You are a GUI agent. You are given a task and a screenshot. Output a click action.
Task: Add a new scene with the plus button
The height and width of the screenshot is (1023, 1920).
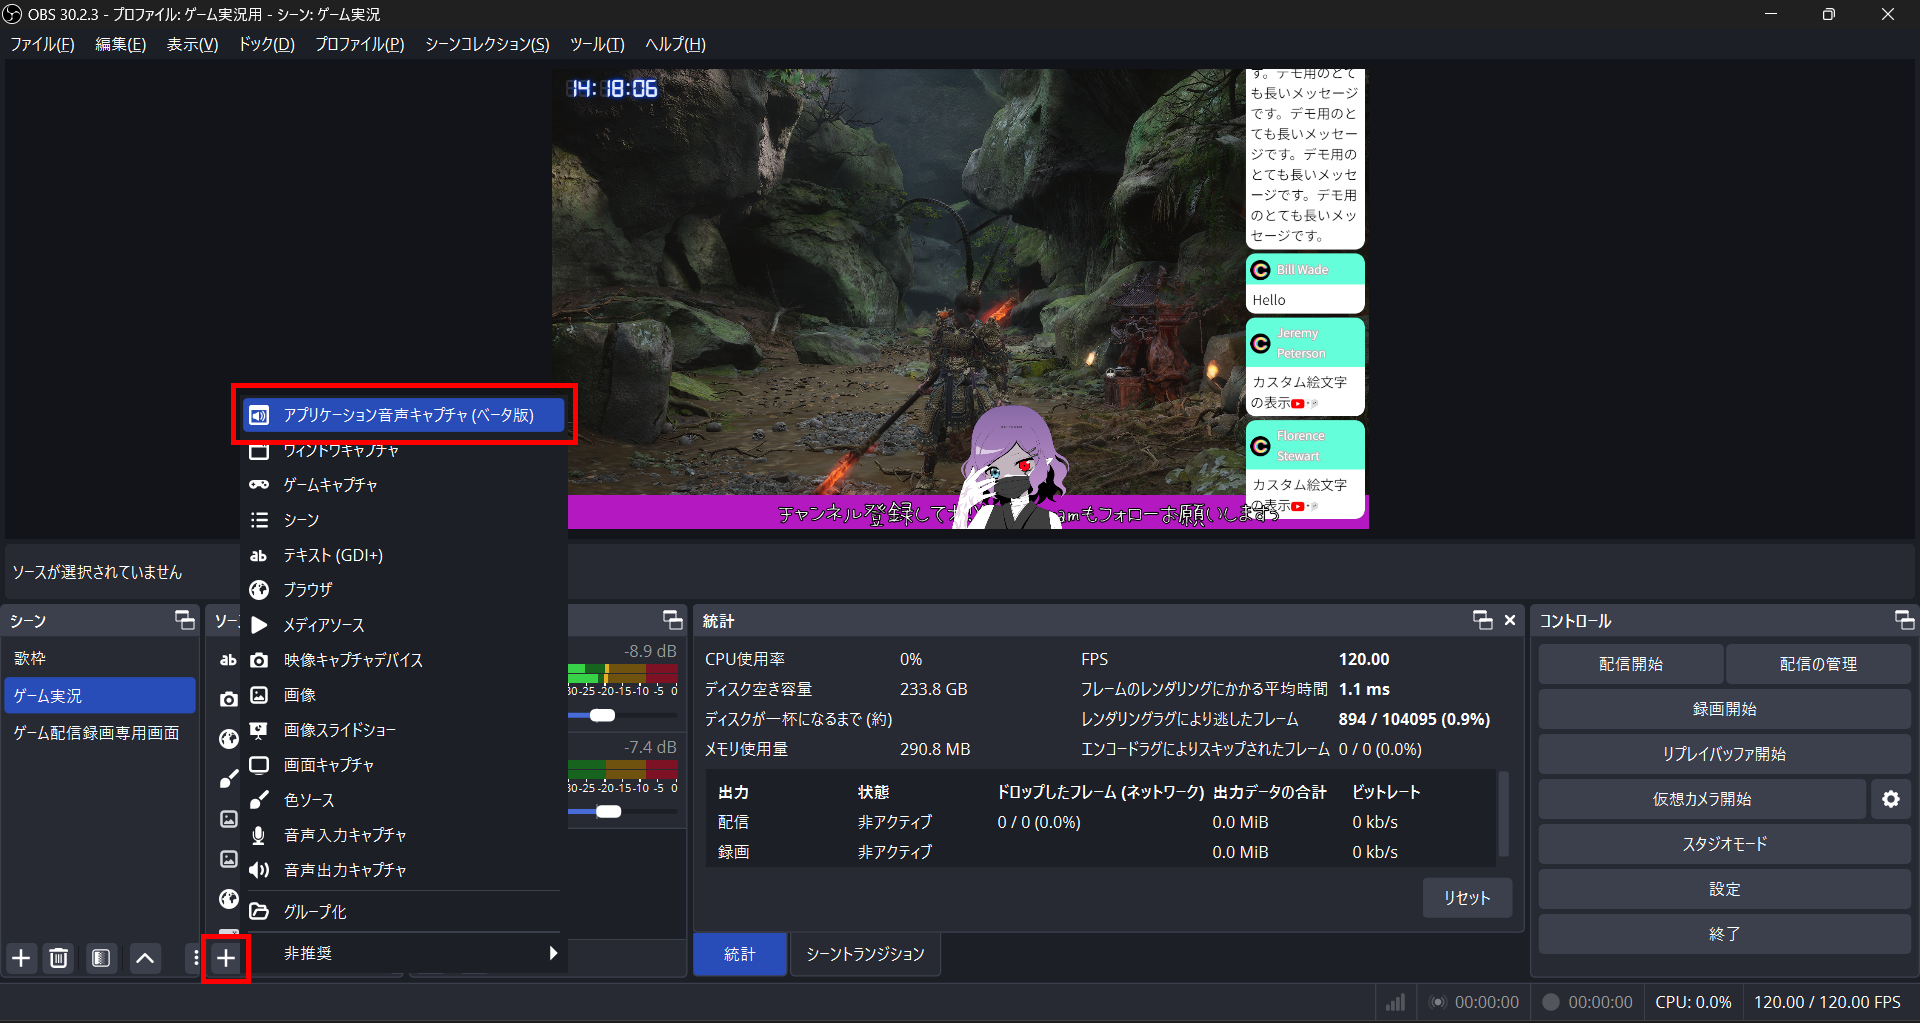[x=21, y=958]
